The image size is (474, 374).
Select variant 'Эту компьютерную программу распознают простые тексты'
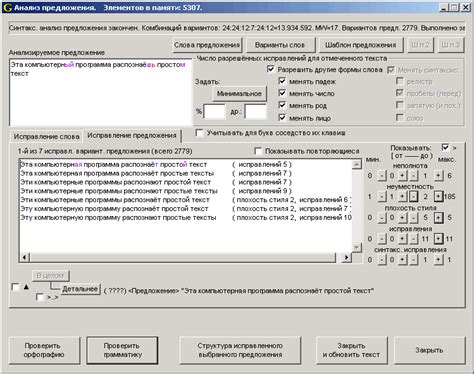point(185,218)
